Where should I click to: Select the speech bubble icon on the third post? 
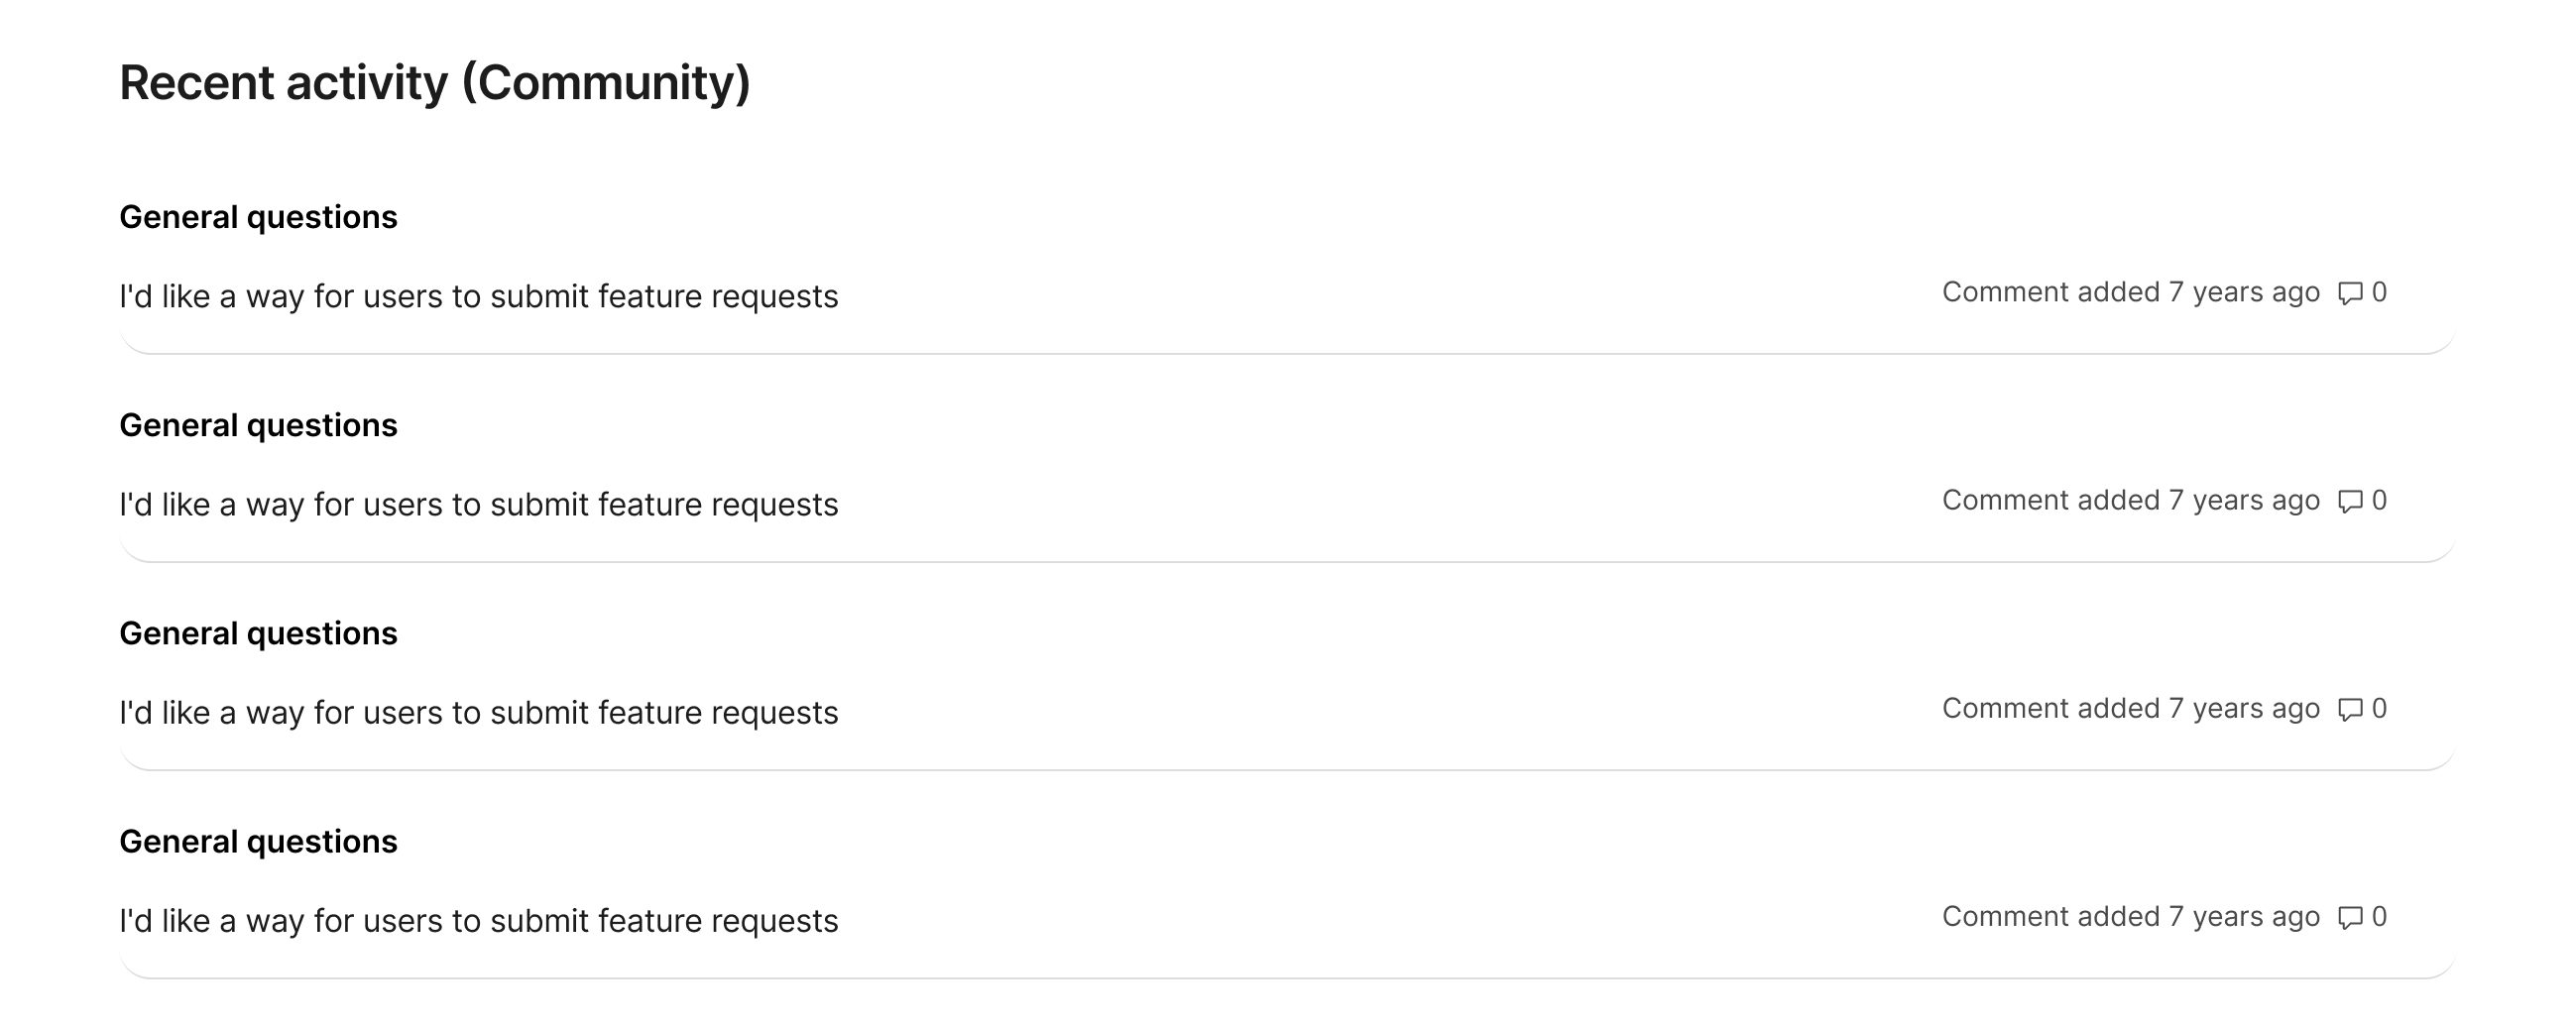[2349, 708]
